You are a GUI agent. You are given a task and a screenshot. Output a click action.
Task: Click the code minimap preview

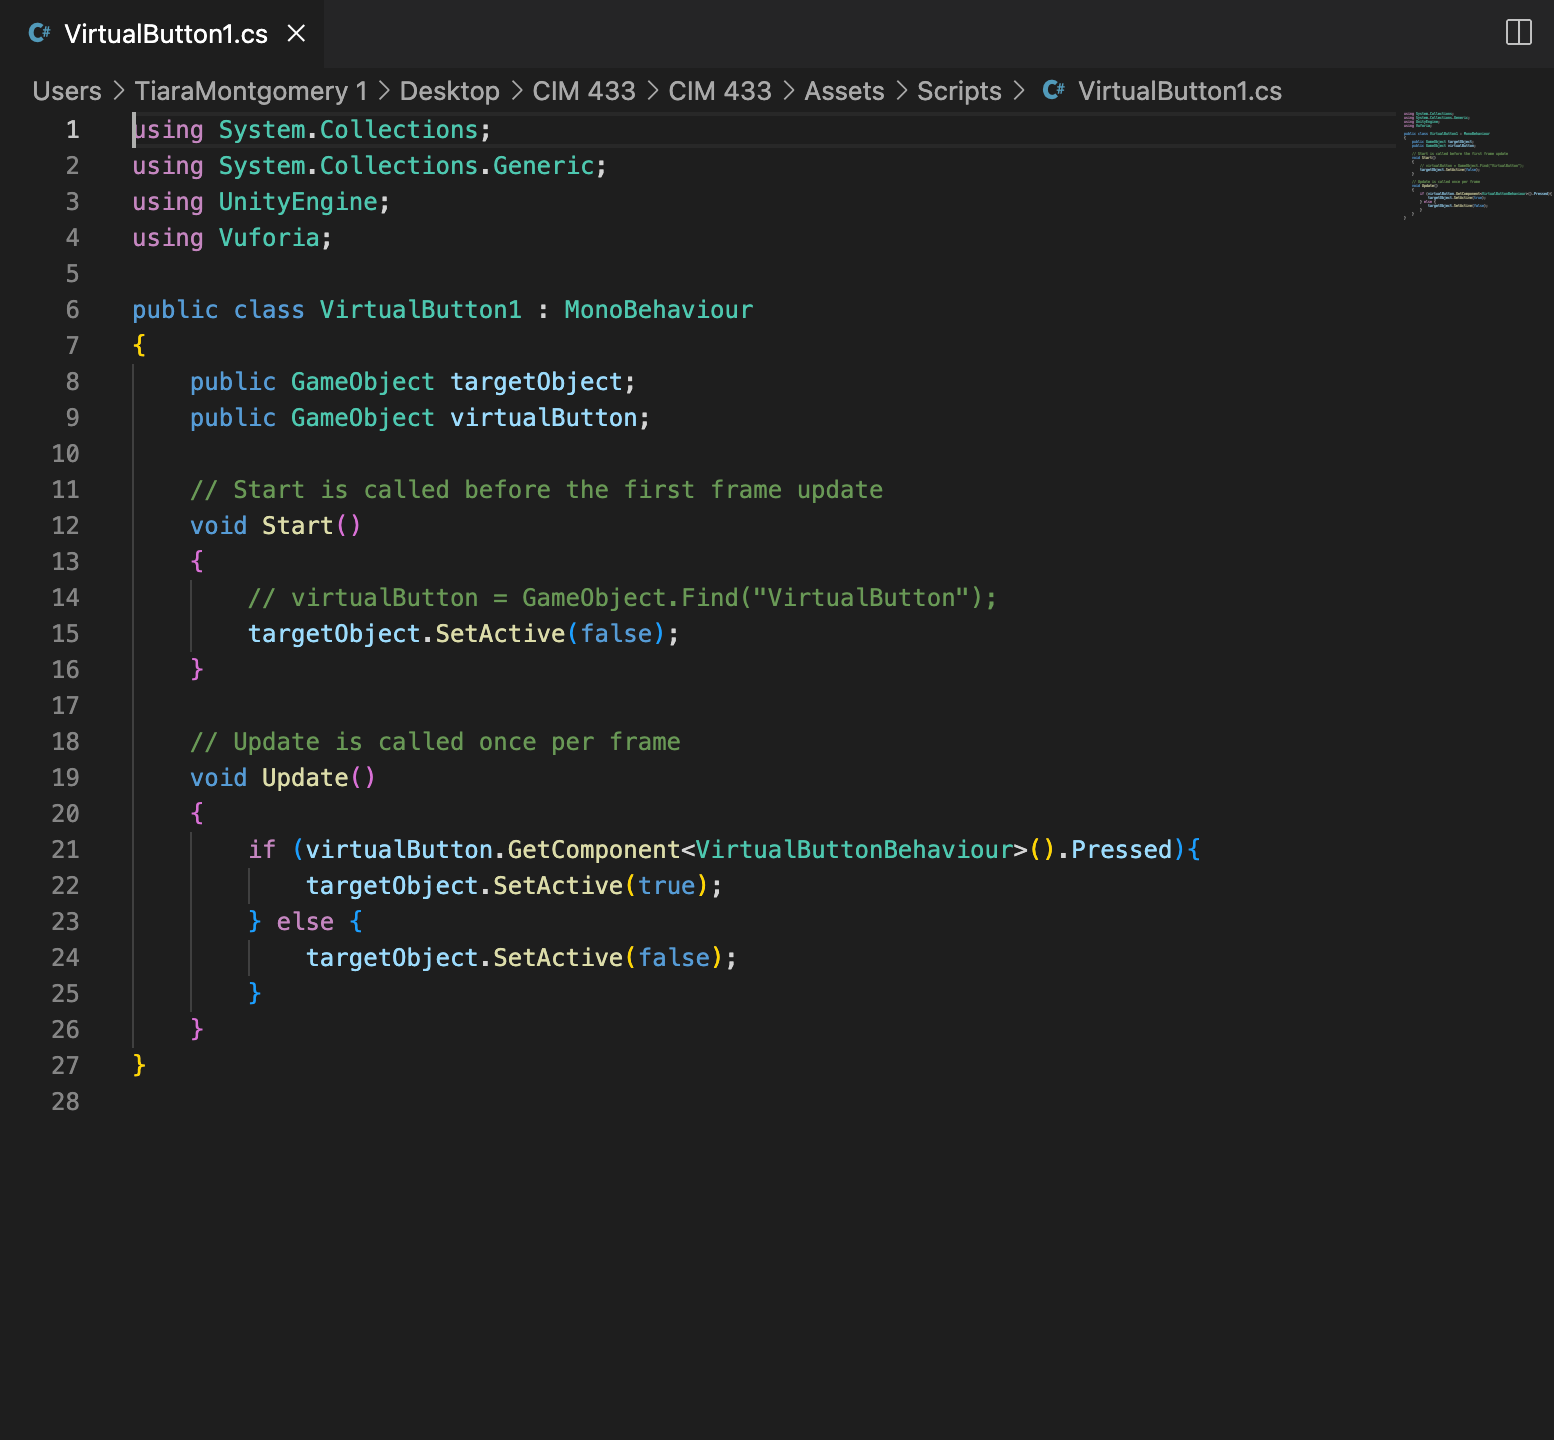(1476, 165)
